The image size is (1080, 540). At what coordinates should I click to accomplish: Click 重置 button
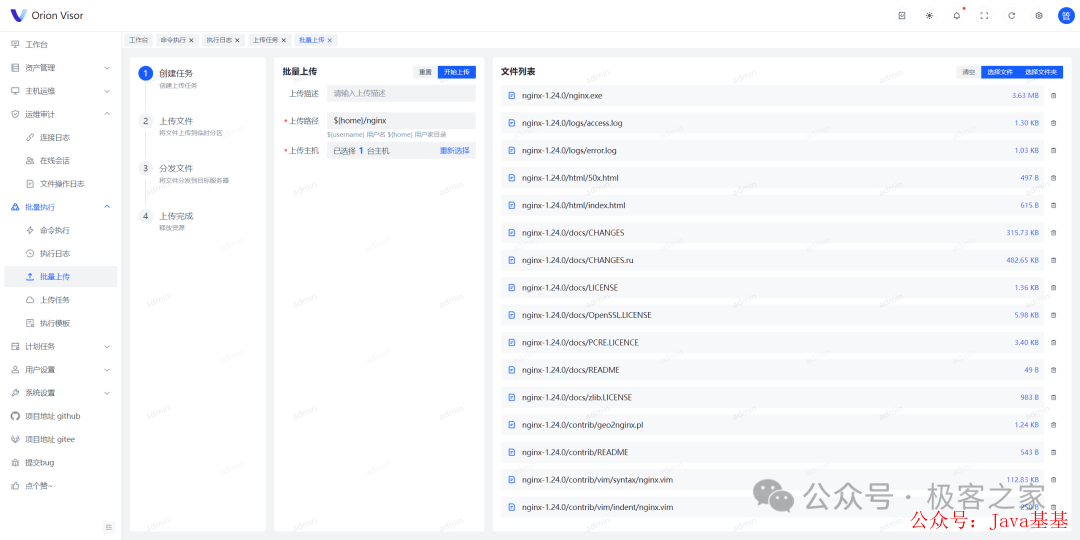pos(425,72)
